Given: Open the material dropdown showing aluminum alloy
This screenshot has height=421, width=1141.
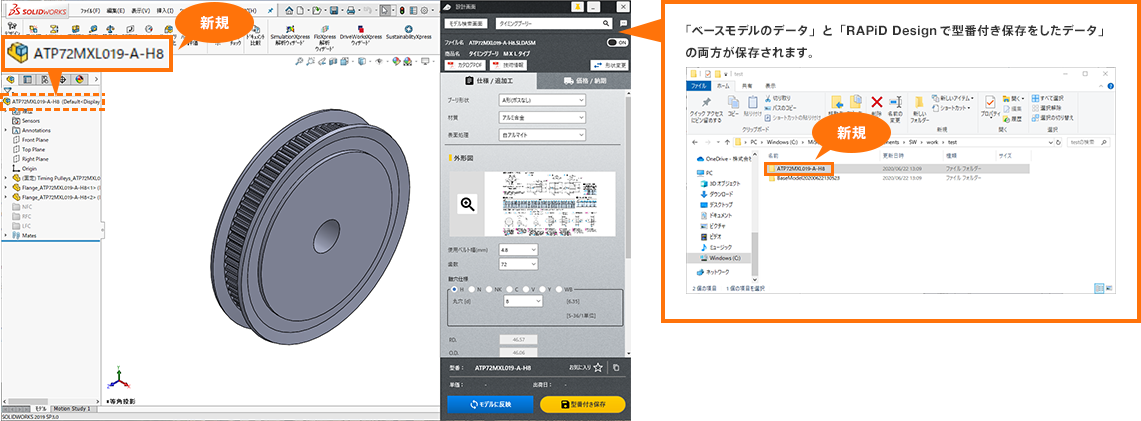Looking at the screenshot, I should [542, 116].
